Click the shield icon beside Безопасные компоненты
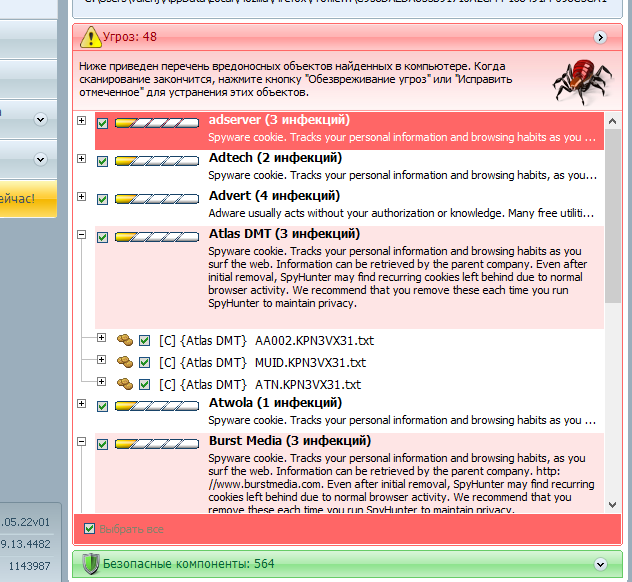 [x=91, y=563]
